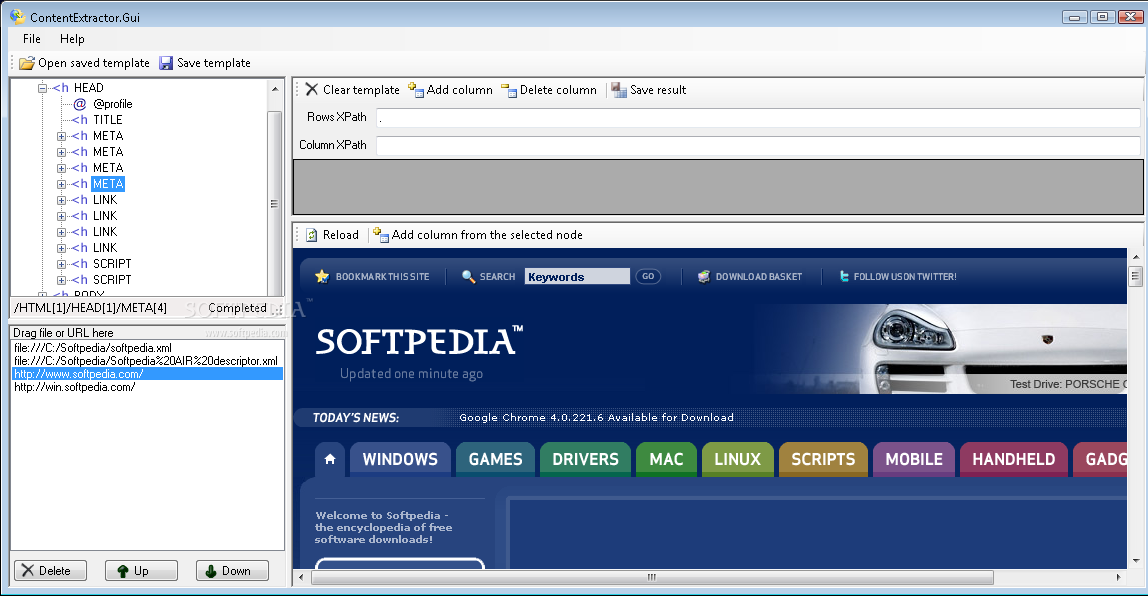Screen dimensions: 1148x596
Task: Add column from the selected node
Action: click(478, 234)
